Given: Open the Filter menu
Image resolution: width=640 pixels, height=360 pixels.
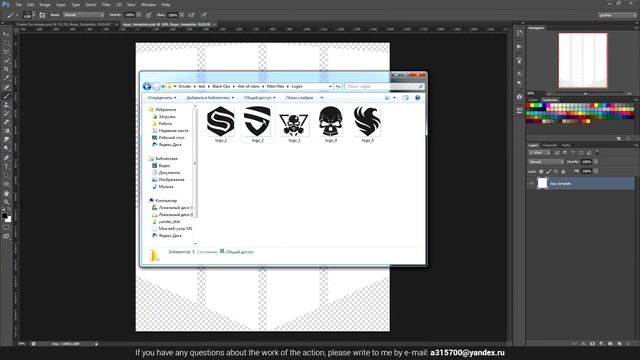Looking at the screenshot, I should tap(106, 4).
